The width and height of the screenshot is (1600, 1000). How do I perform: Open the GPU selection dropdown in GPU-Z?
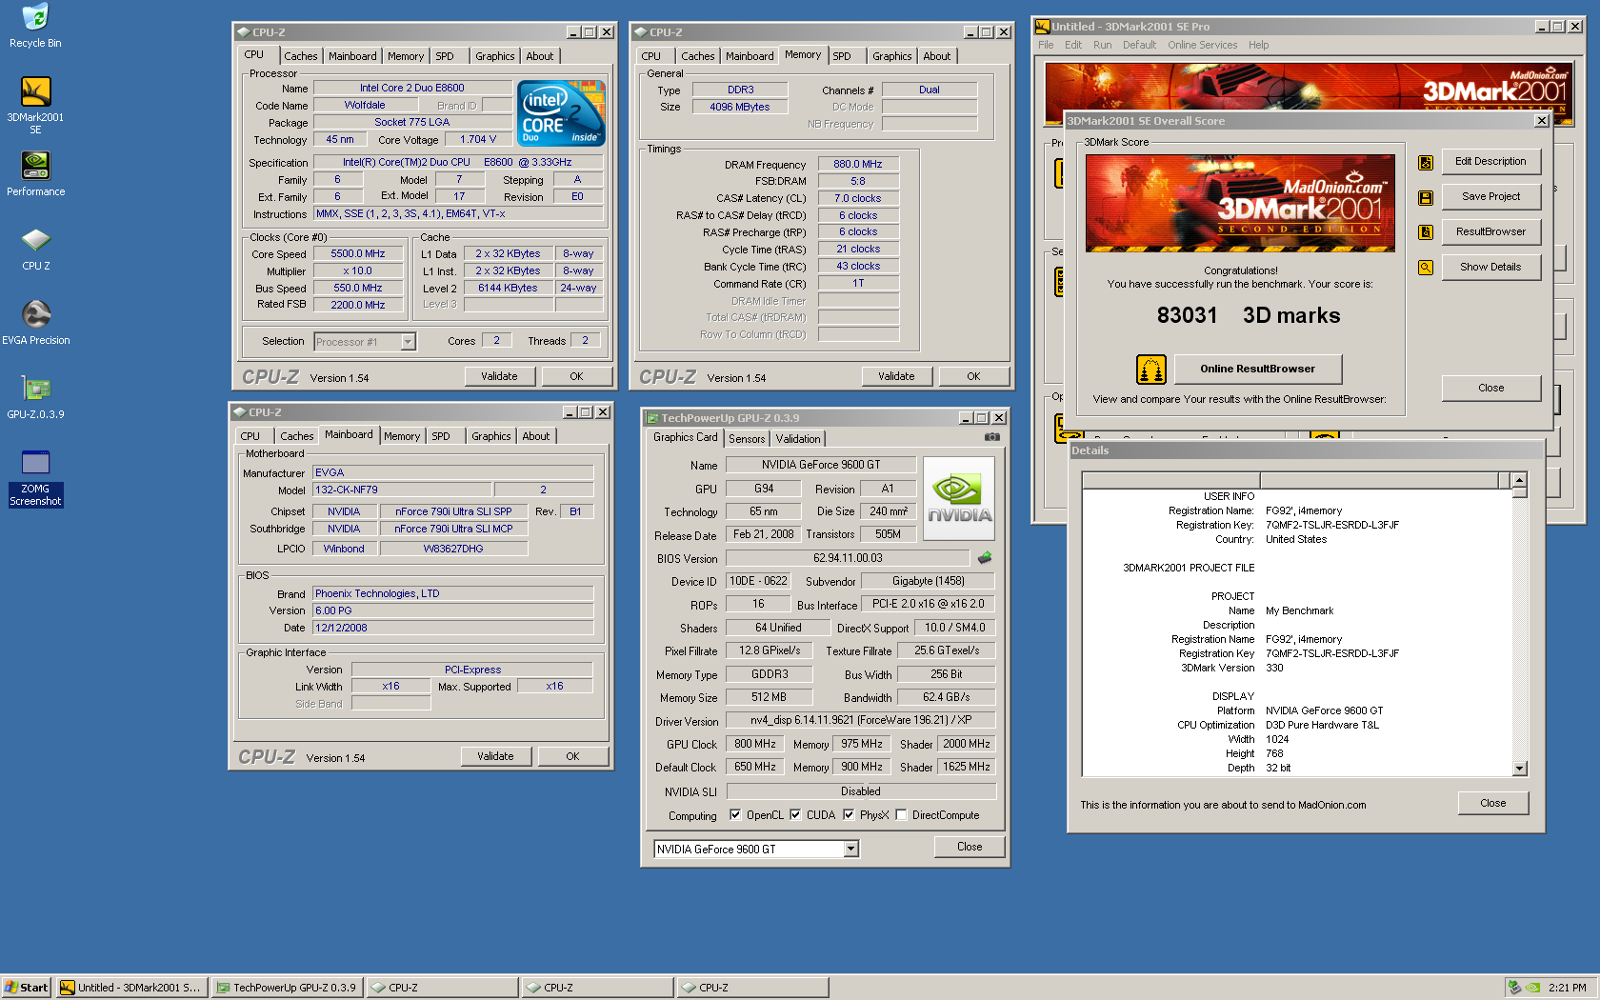851,849
